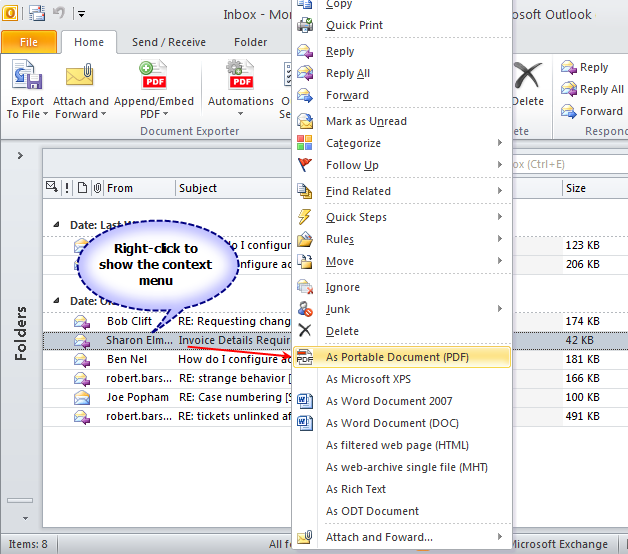Click the Automations gear PDF icon
The width and height of the screenshot is (628, 554).
(x=240, y=74)
